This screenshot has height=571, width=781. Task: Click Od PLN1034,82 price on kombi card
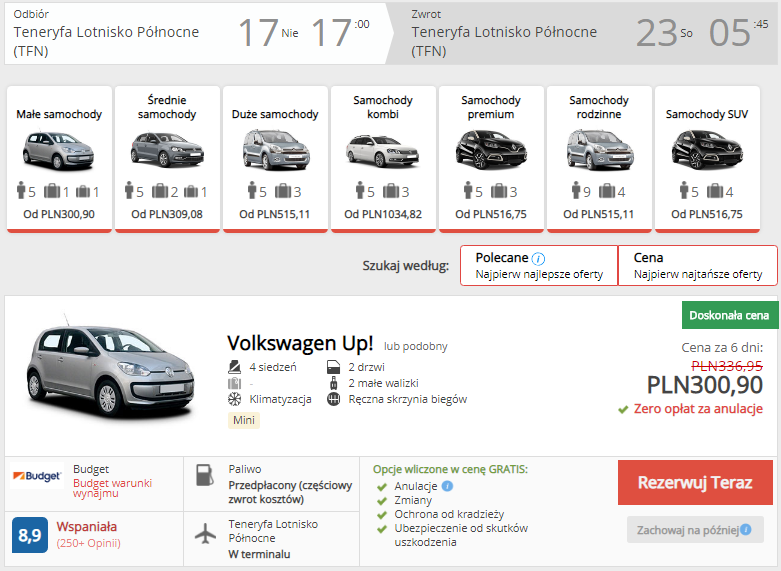(x=383, y=214)
